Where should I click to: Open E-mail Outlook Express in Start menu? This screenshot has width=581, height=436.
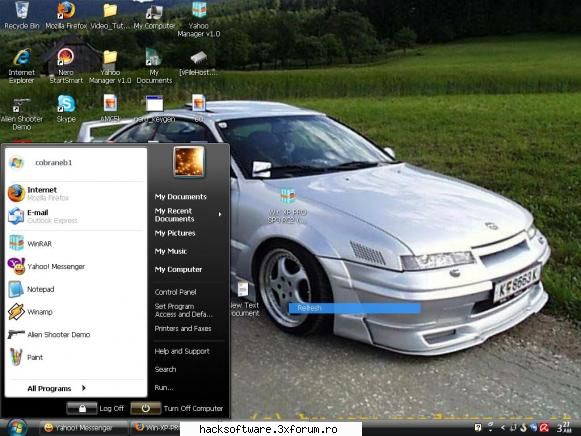pos(76,216)
